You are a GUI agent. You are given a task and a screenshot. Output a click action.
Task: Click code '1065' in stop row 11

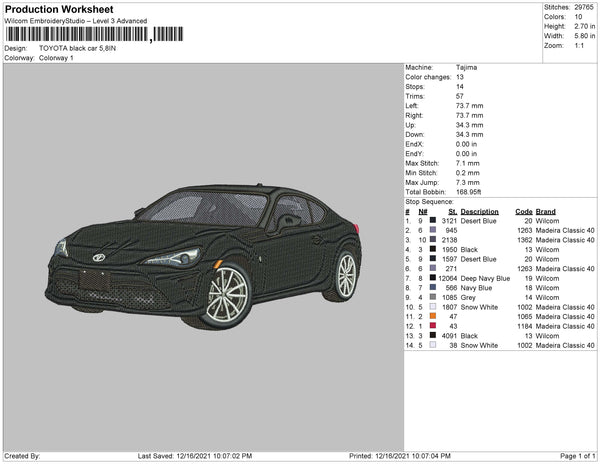pyautogui.click(x=525, y=317)
